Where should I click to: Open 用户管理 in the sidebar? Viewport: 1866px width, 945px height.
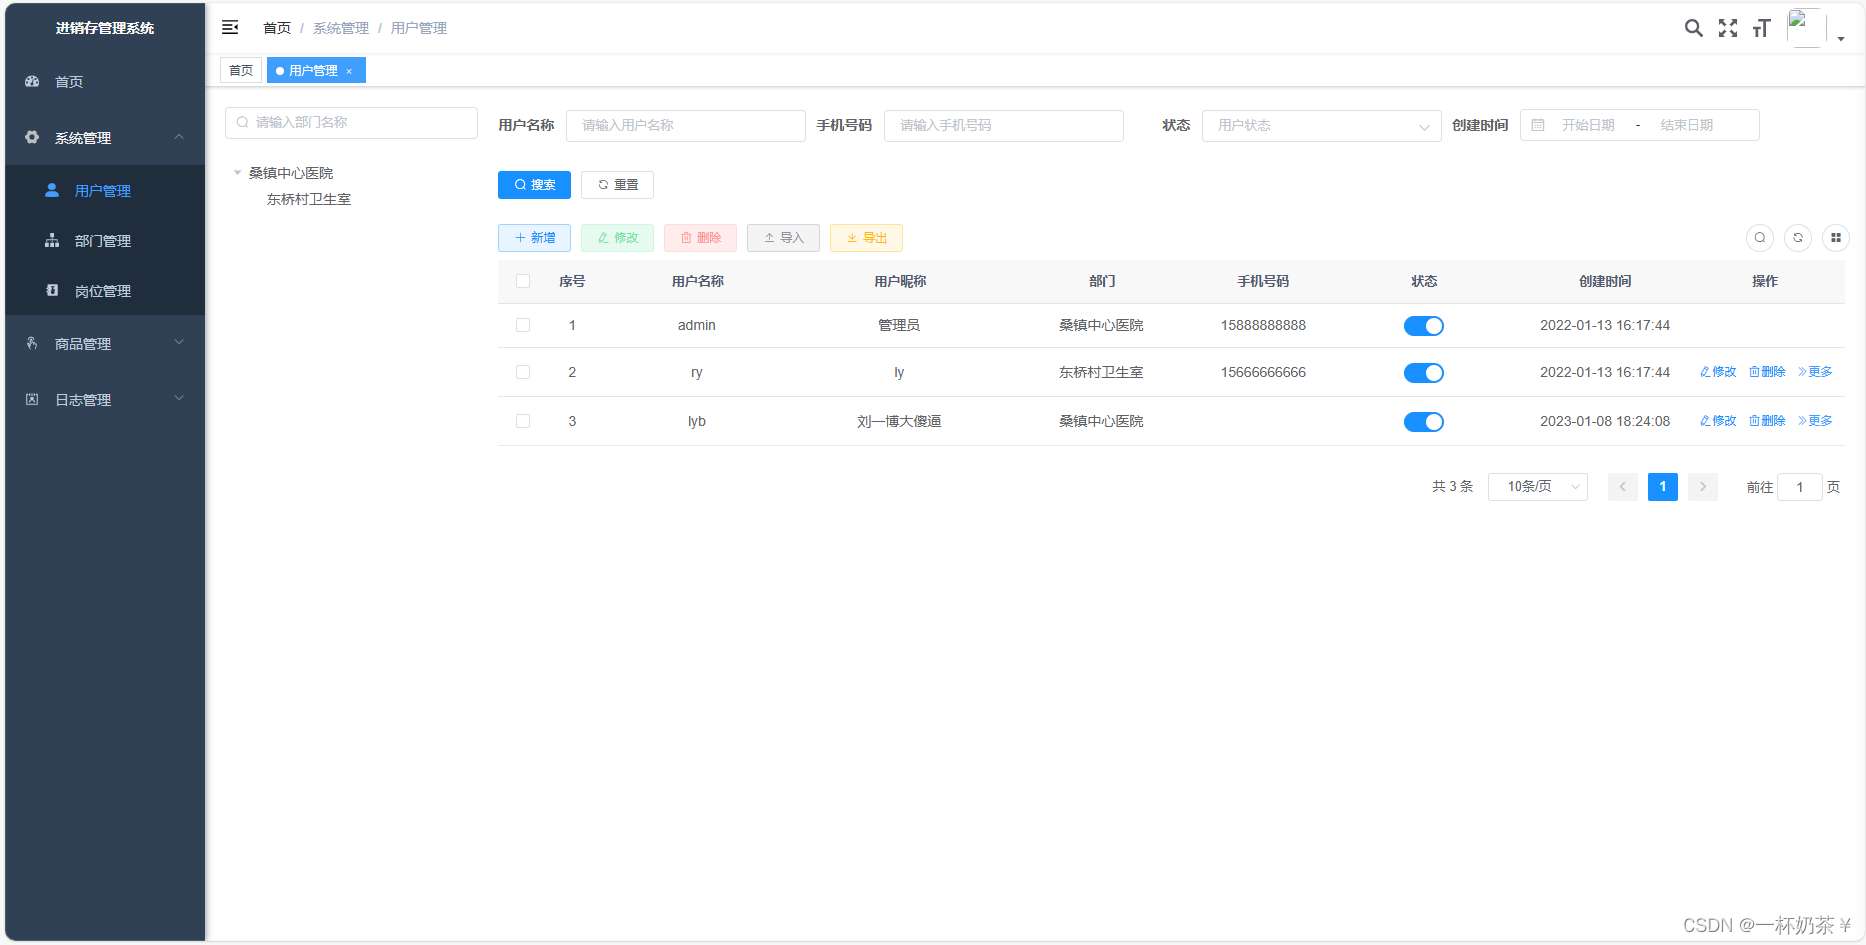[105, 190]
